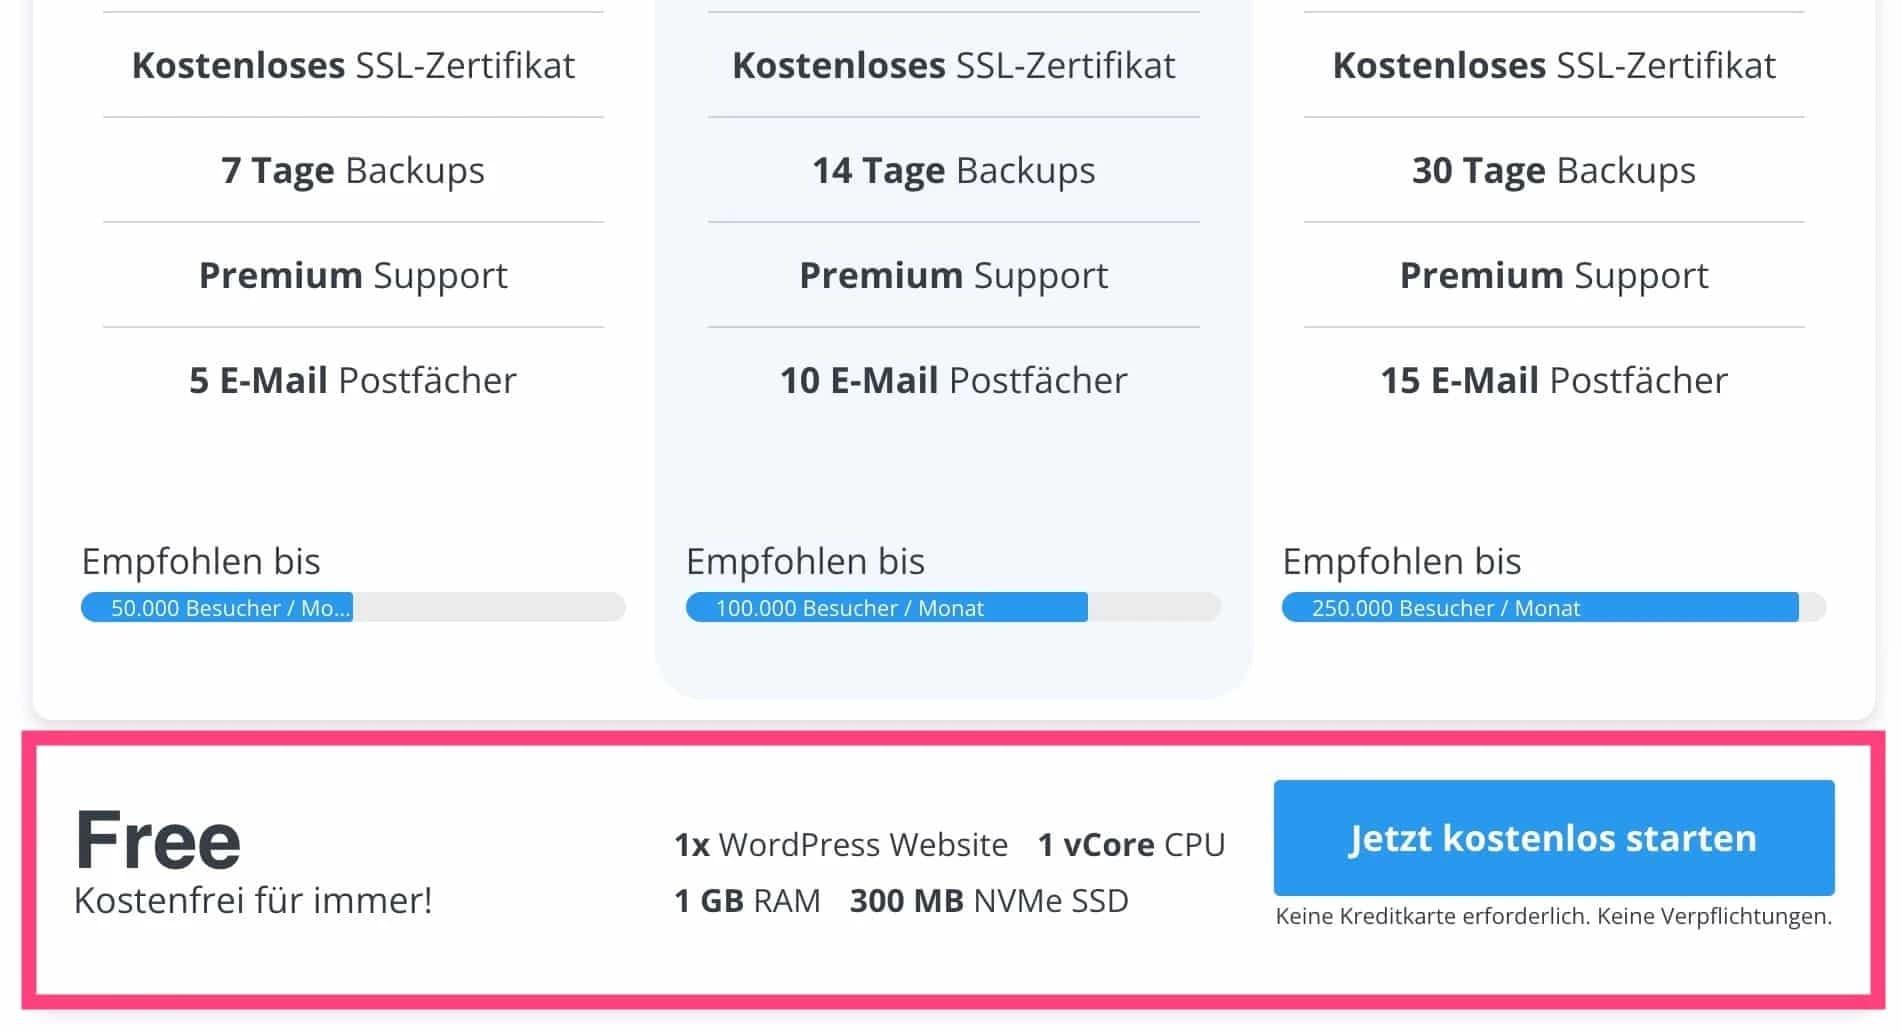Click the 300 MB NVMe SSD spec
Viewport: 1902px width, 1032px height.
(x=988, y=899)
